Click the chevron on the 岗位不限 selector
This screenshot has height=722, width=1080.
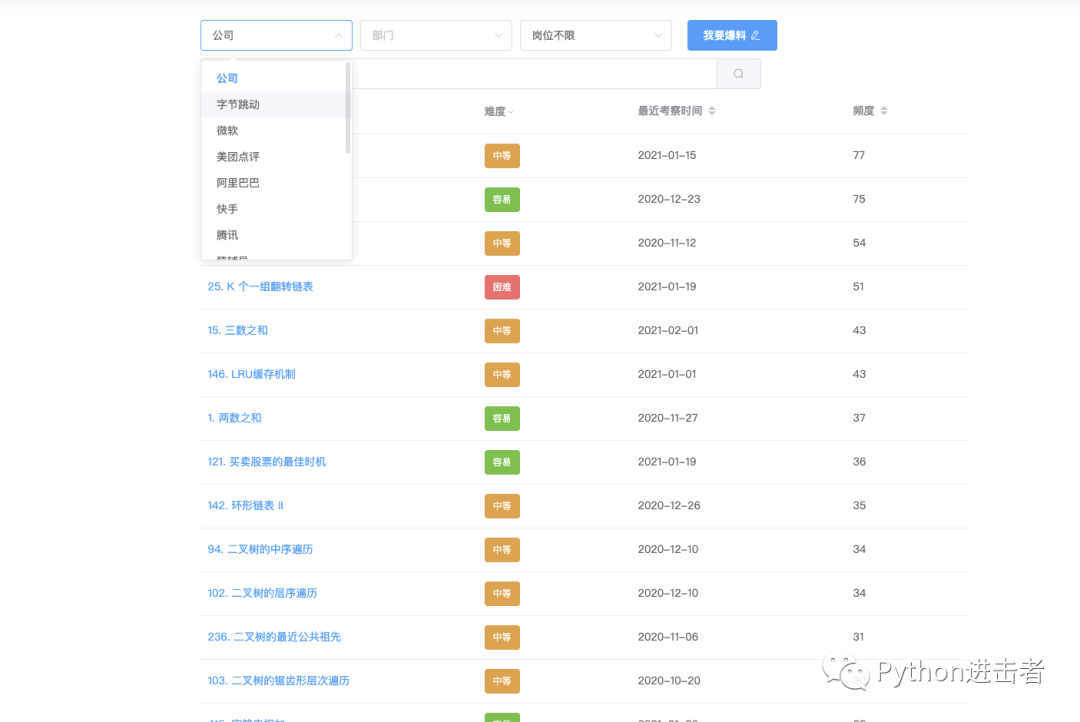click(660, 35)
